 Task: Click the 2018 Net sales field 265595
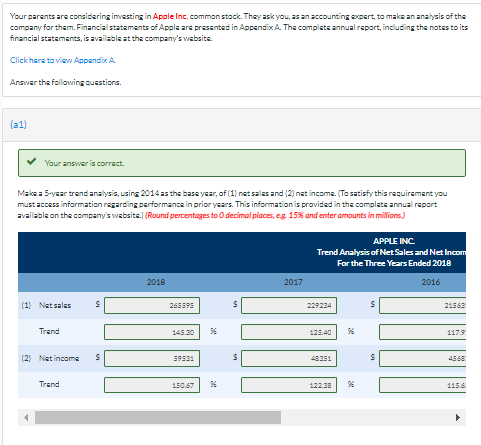click(x=152, y=305)
